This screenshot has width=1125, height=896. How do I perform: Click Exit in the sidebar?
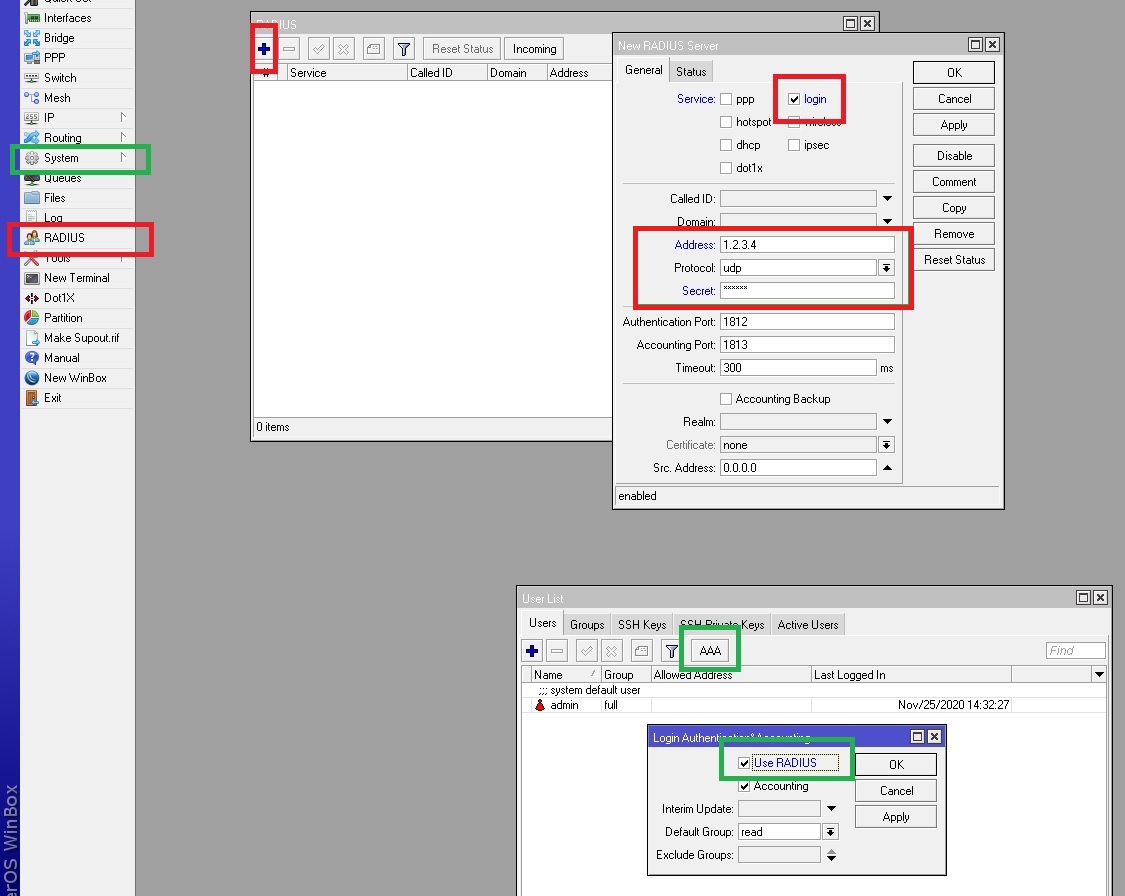coord(77,398)
